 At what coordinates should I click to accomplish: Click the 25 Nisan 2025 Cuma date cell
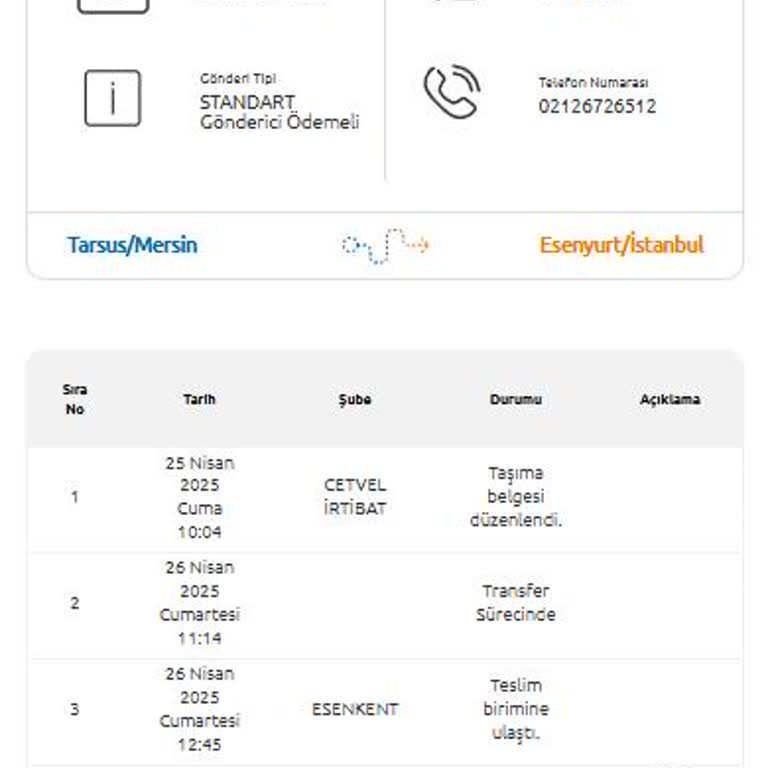point(200,497)
